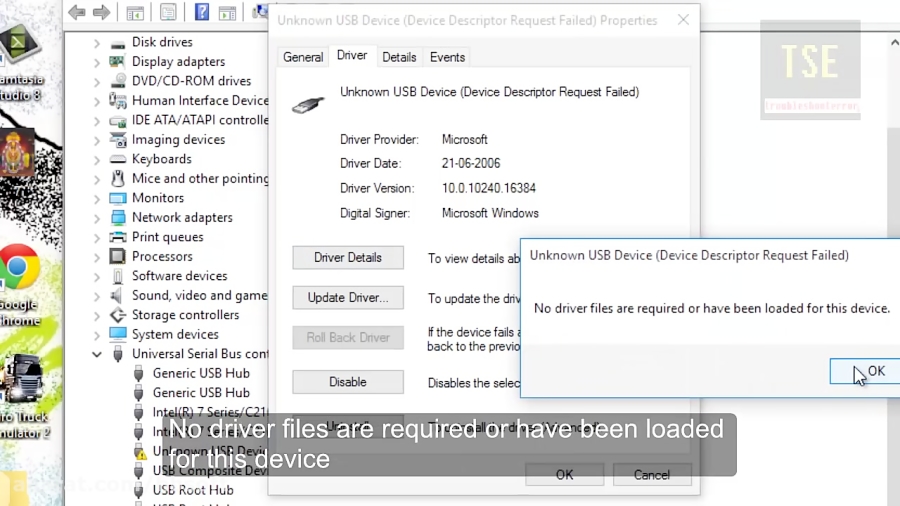Select the Imaging devices category icon
The height and width of the screenshot is (506, 900).
117,139
